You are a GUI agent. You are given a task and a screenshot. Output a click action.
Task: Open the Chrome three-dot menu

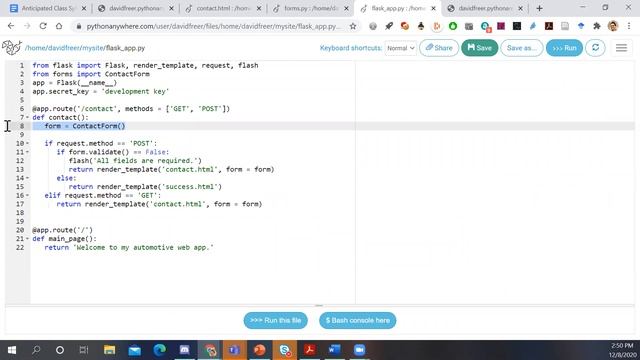click(629, 26)
